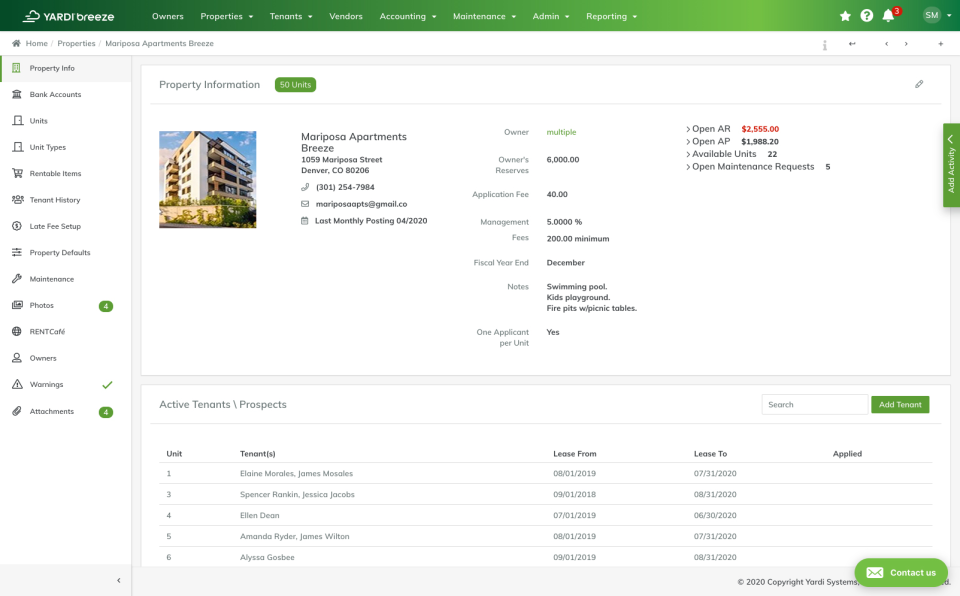The height and width of the screenshot is (596, 960).
Task: Click the mariposaapts@gmail.co email
Action: click(x=361, y=204)
